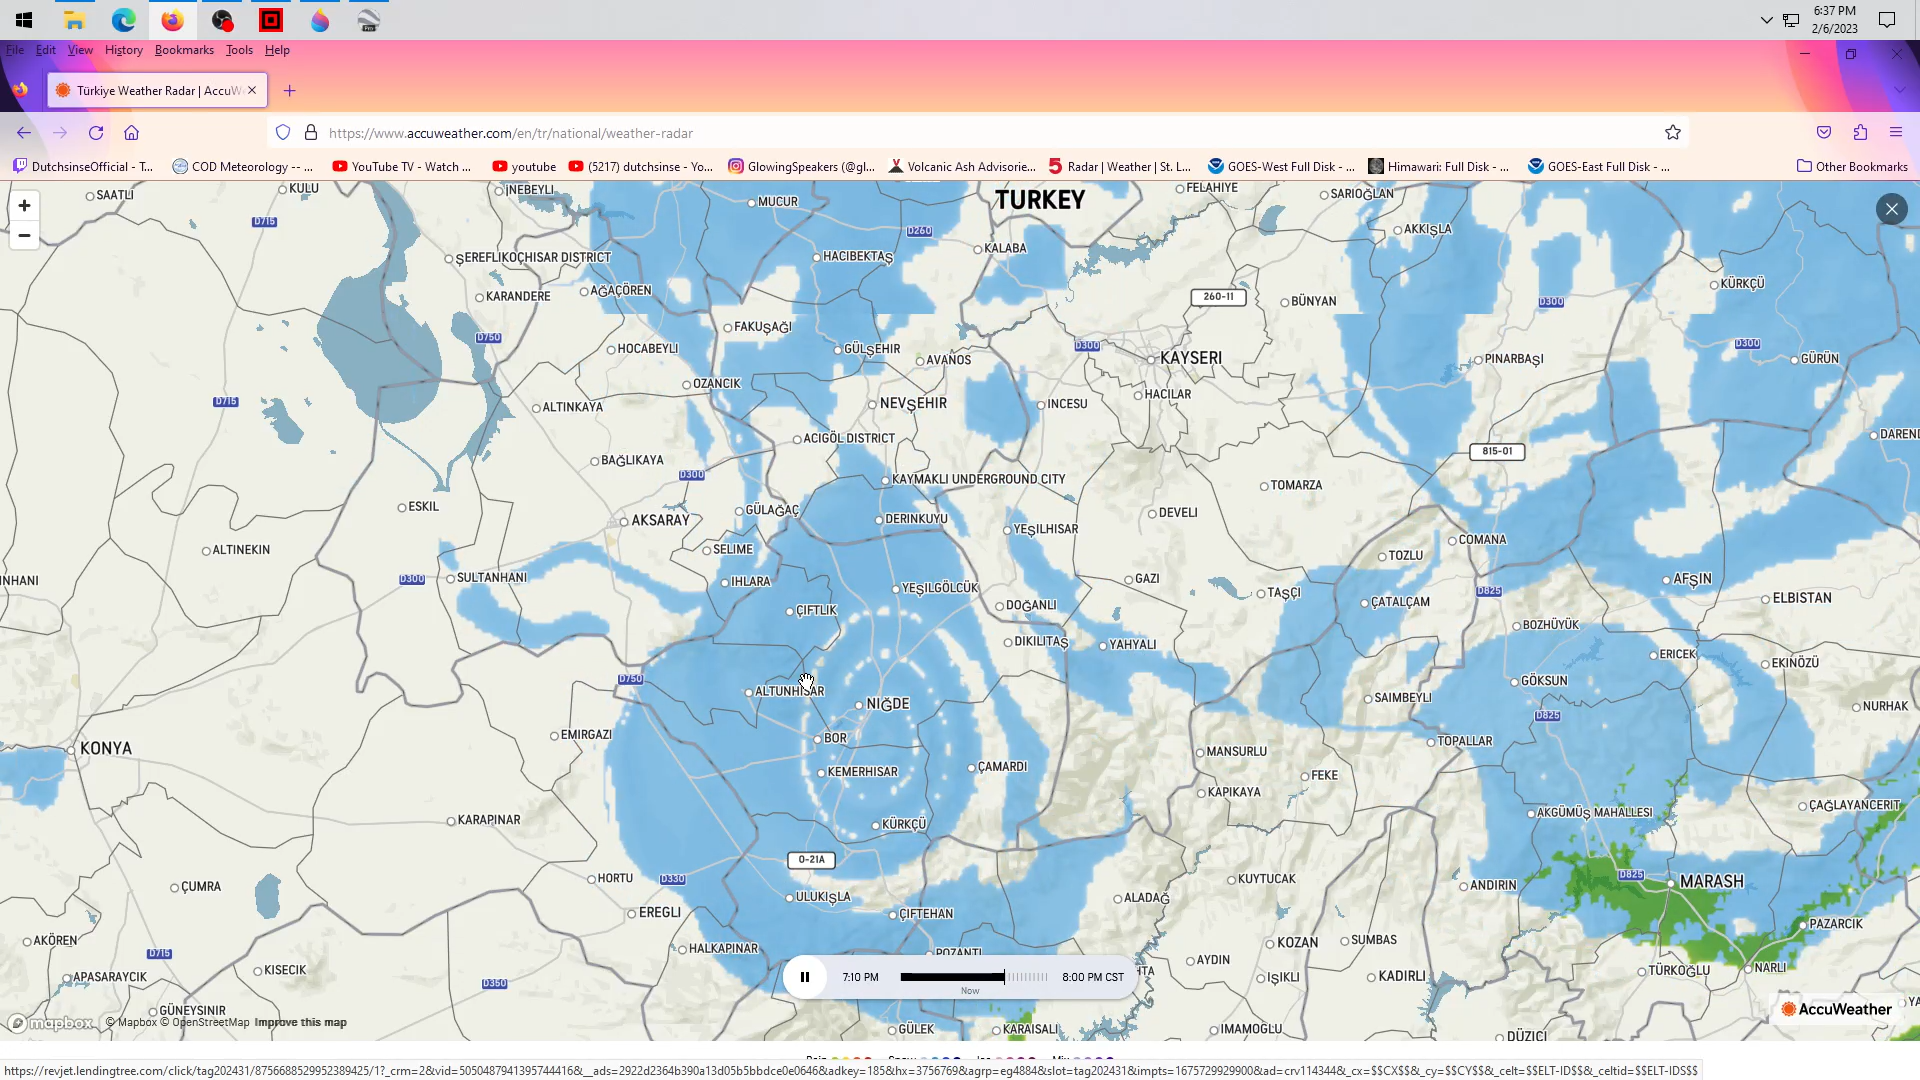Select the Türkiye Weather Radar tab

coord(157,91)
